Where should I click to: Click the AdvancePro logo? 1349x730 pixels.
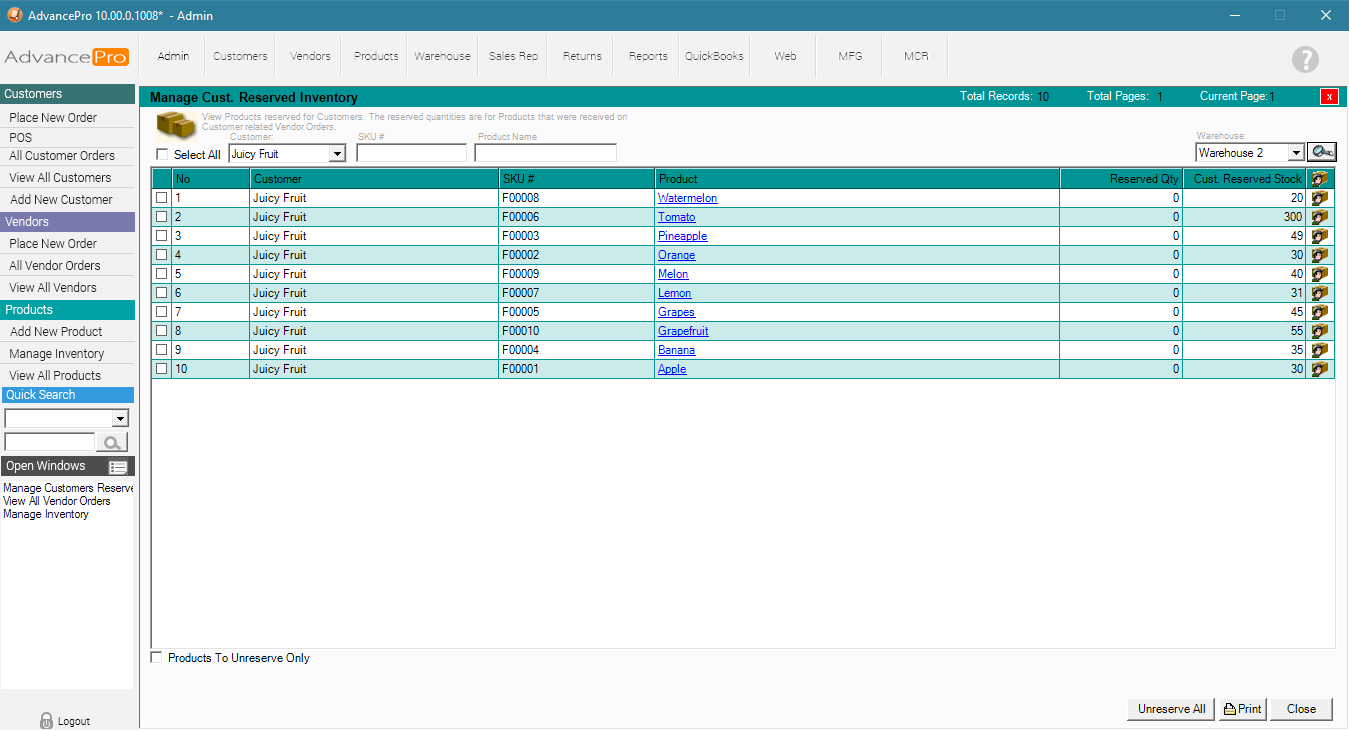point(66,57)
